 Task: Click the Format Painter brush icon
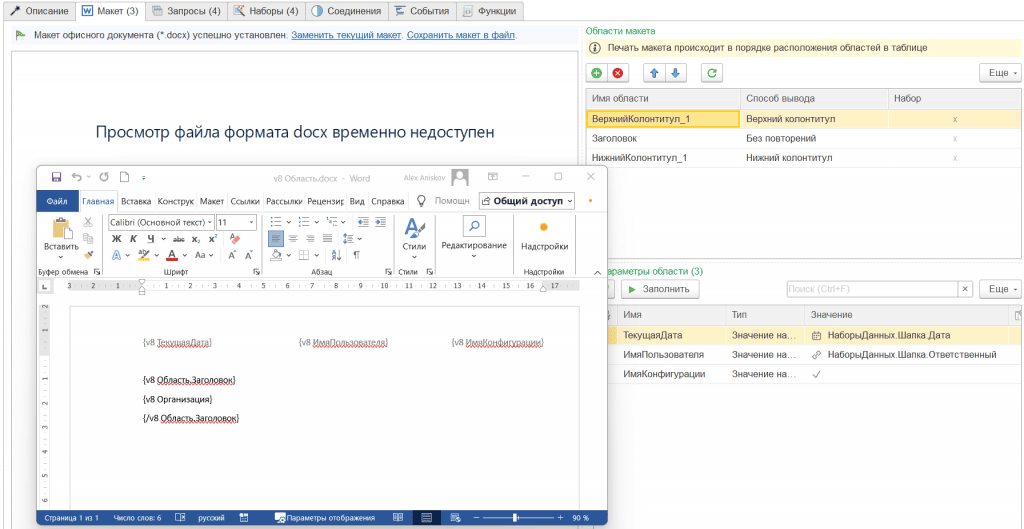(88, 255)
